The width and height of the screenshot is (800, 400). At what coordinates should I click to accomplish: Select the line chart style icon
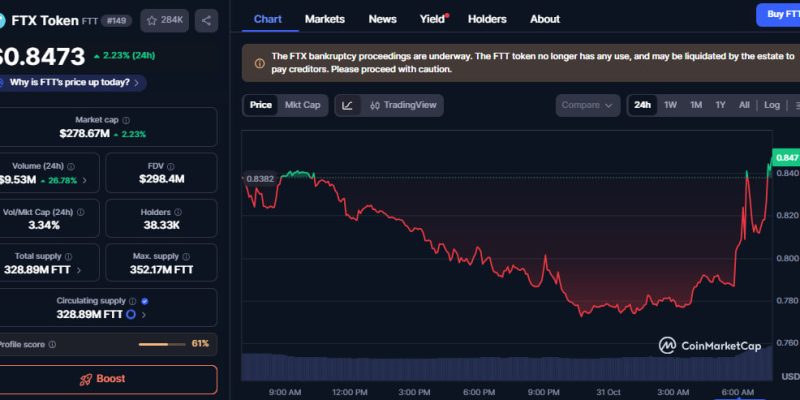(x=347, y=105)
